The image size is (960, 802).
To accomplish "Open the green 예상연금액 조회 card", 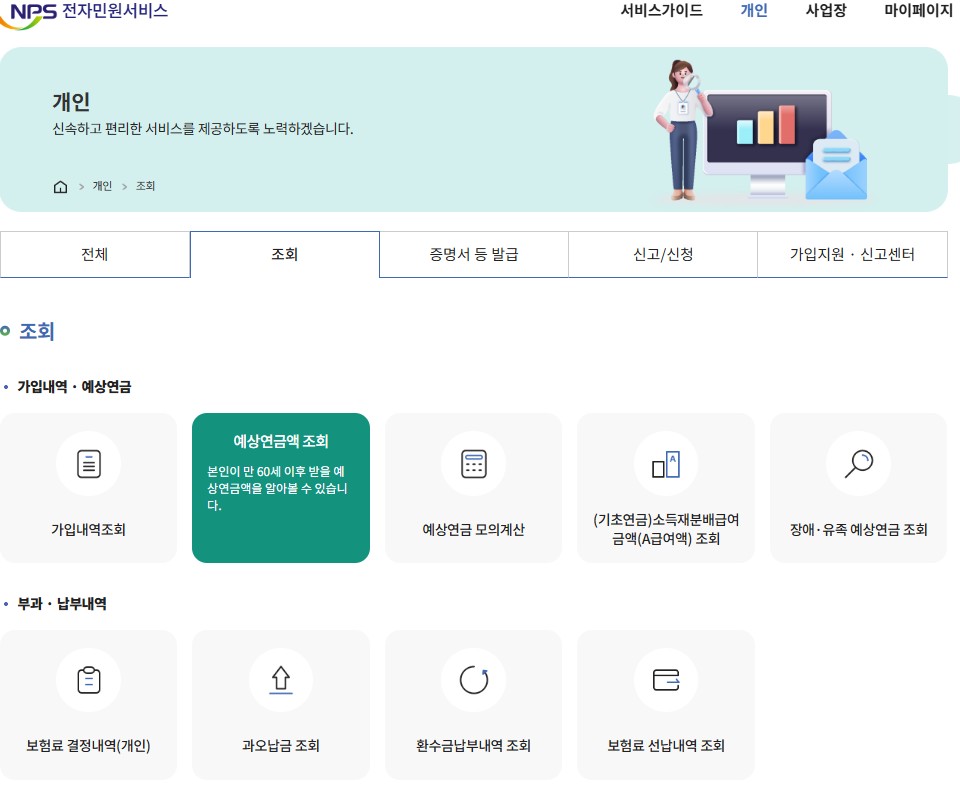I will (x=281, y=487).
